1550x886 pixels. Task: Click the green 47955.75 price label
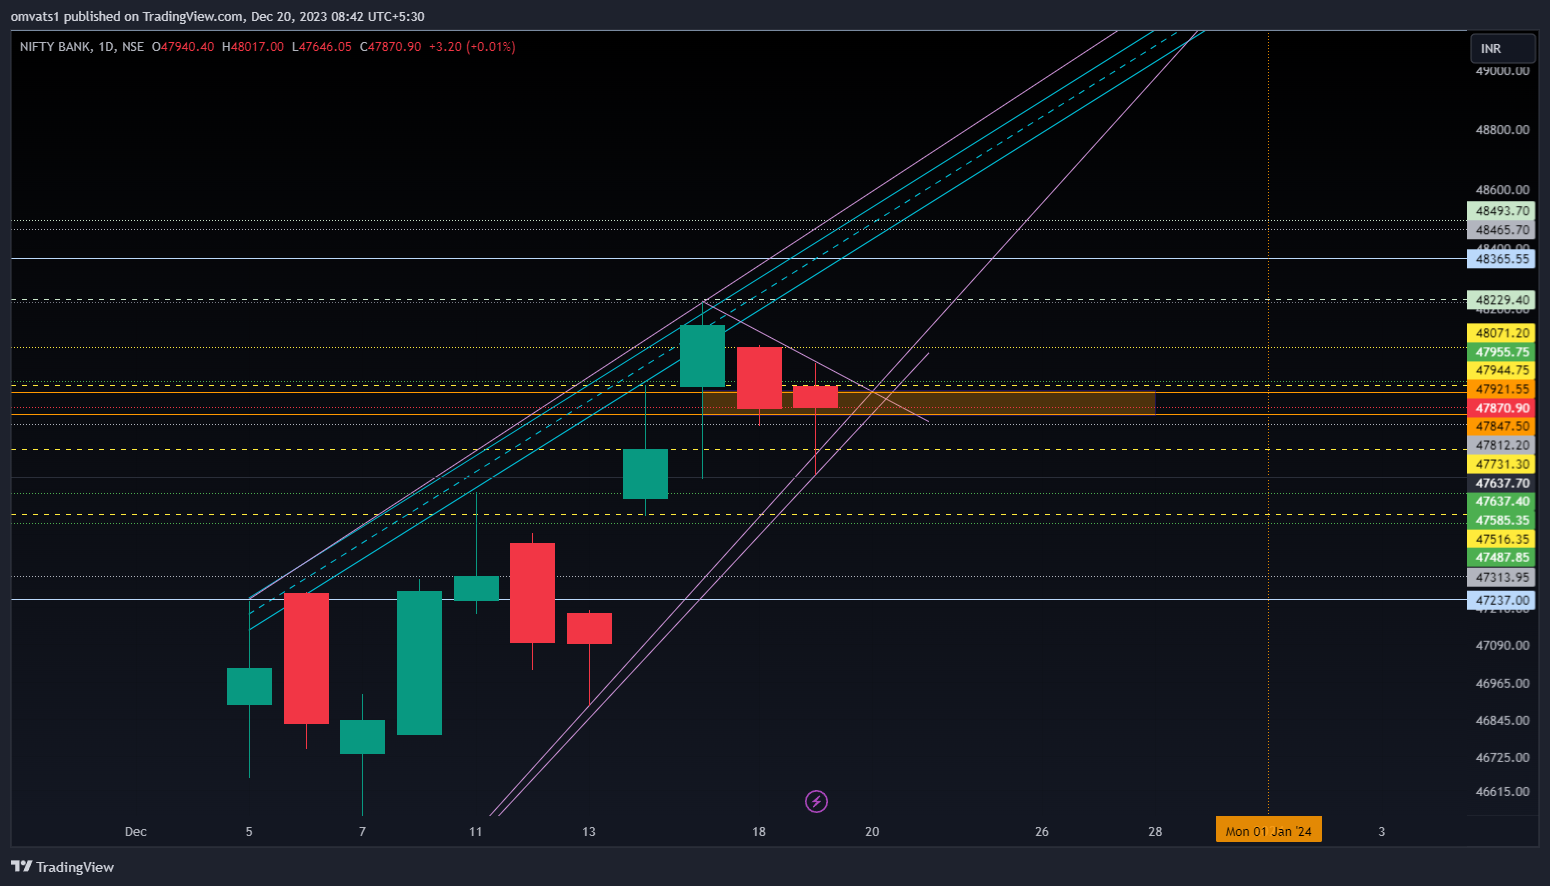[x=1502, y=352]
